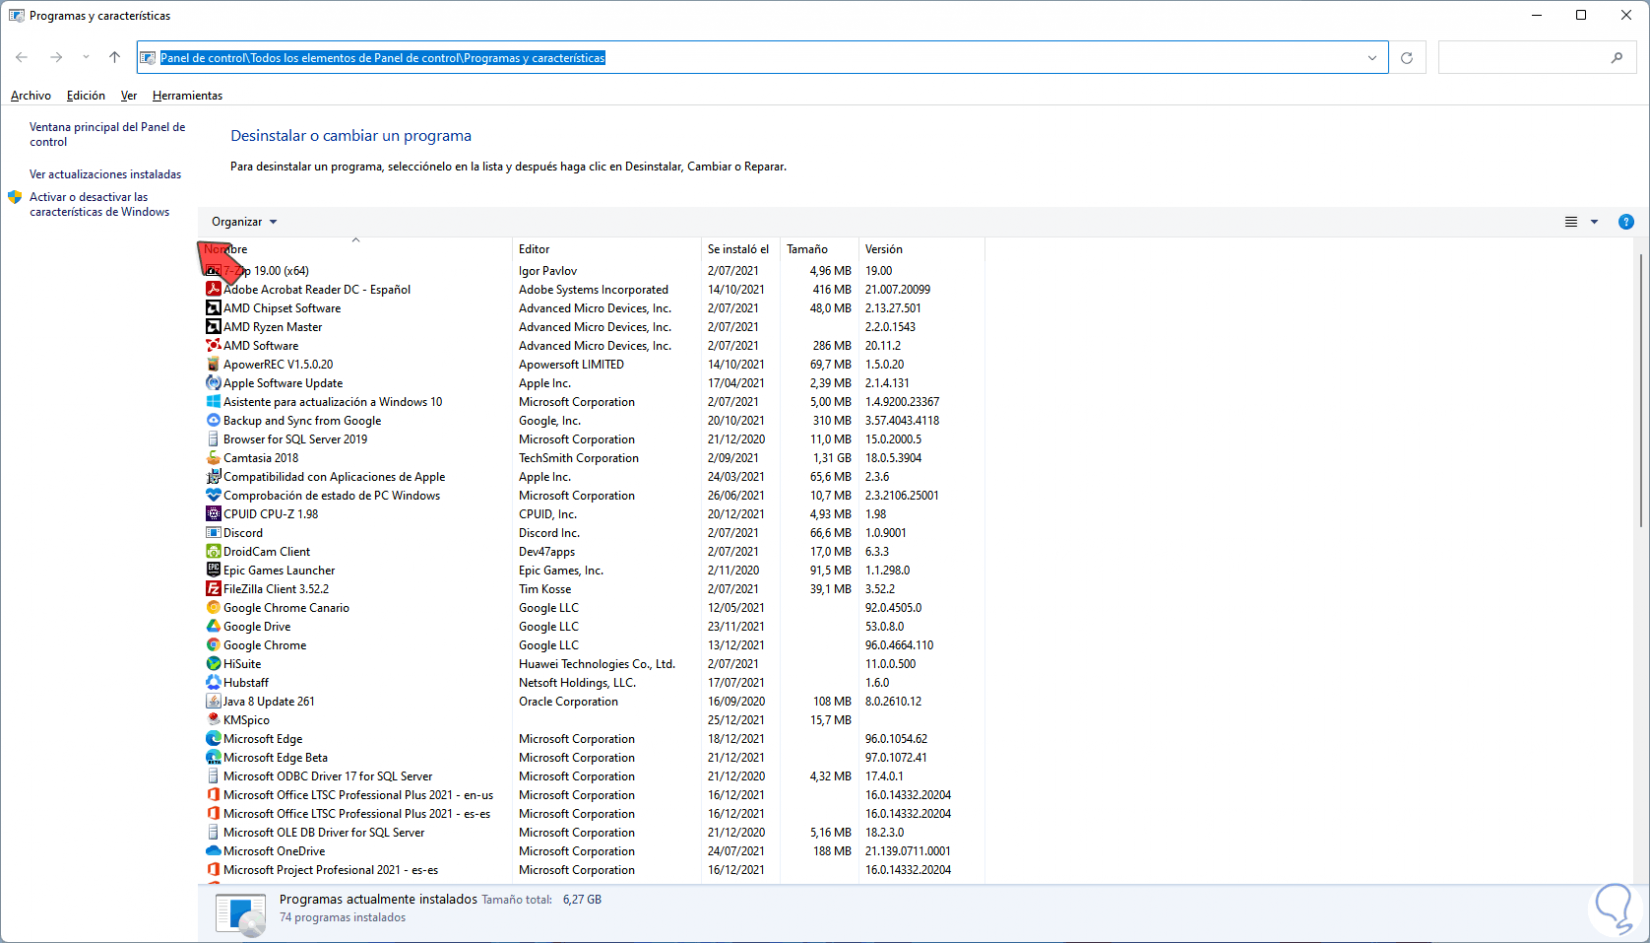Click Oracle Corporation editor cell
The image size is (1650, 943).
click(568, 702)
